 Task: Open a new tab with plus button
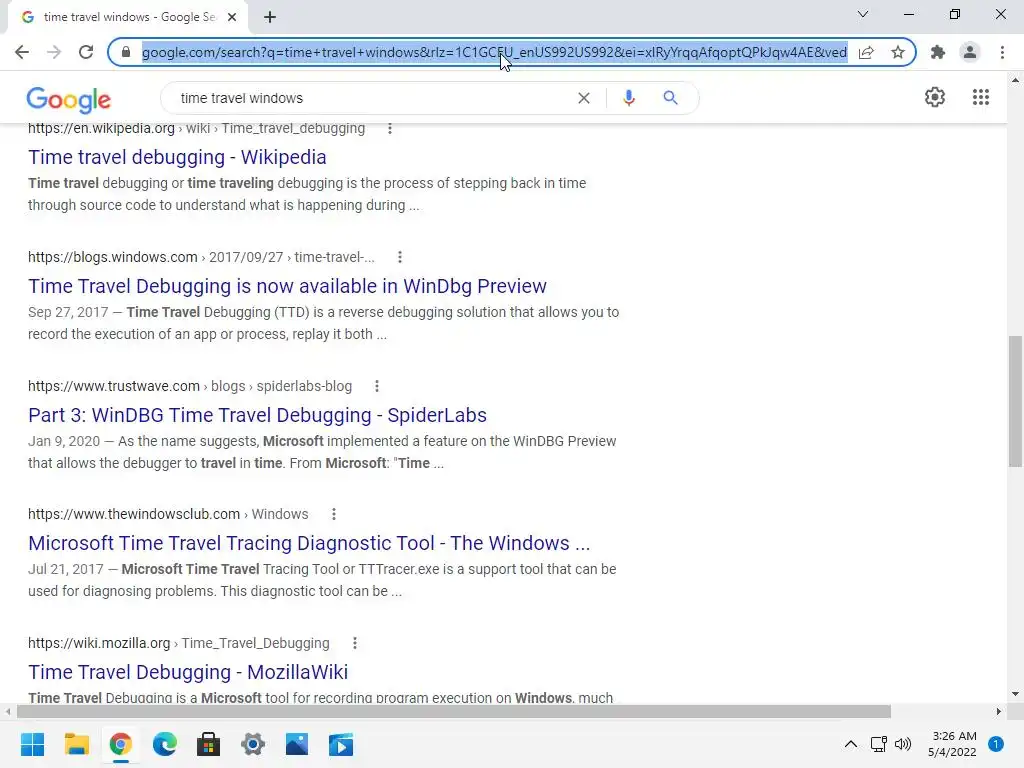[270, 18]
